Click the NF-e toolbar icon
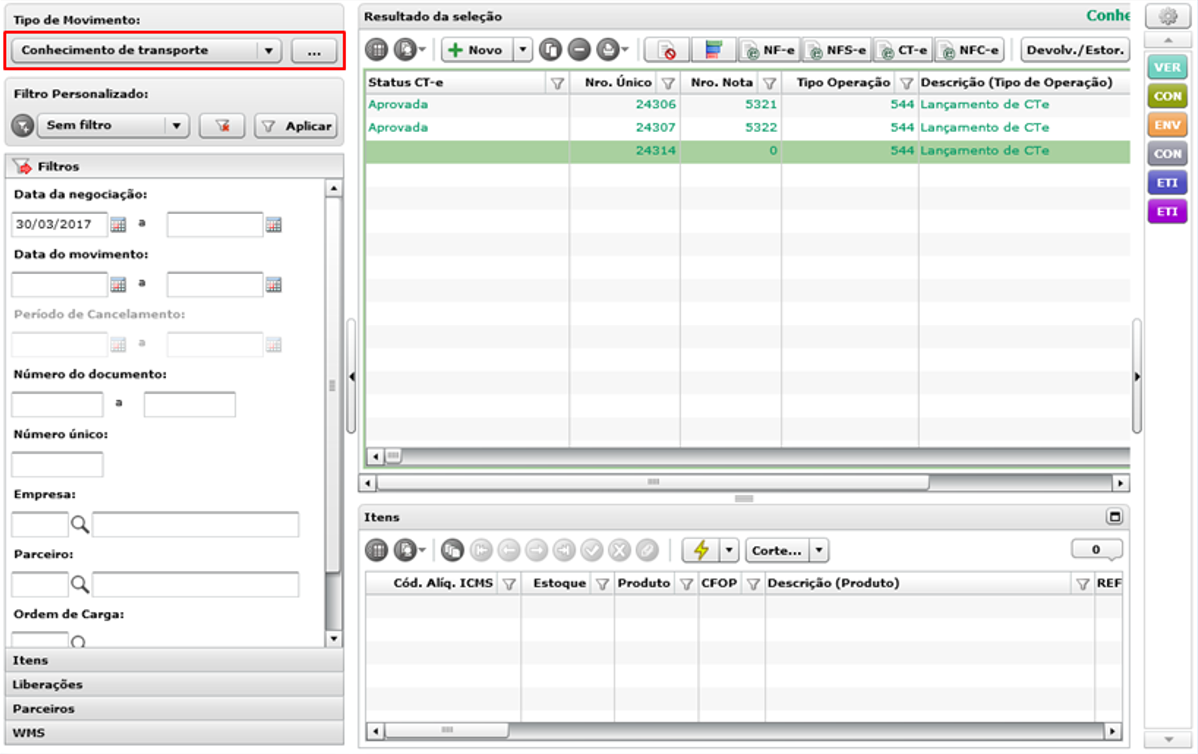Image resolution: width=1198 pixels, height=754 pixels. click(x=769, y=50)
